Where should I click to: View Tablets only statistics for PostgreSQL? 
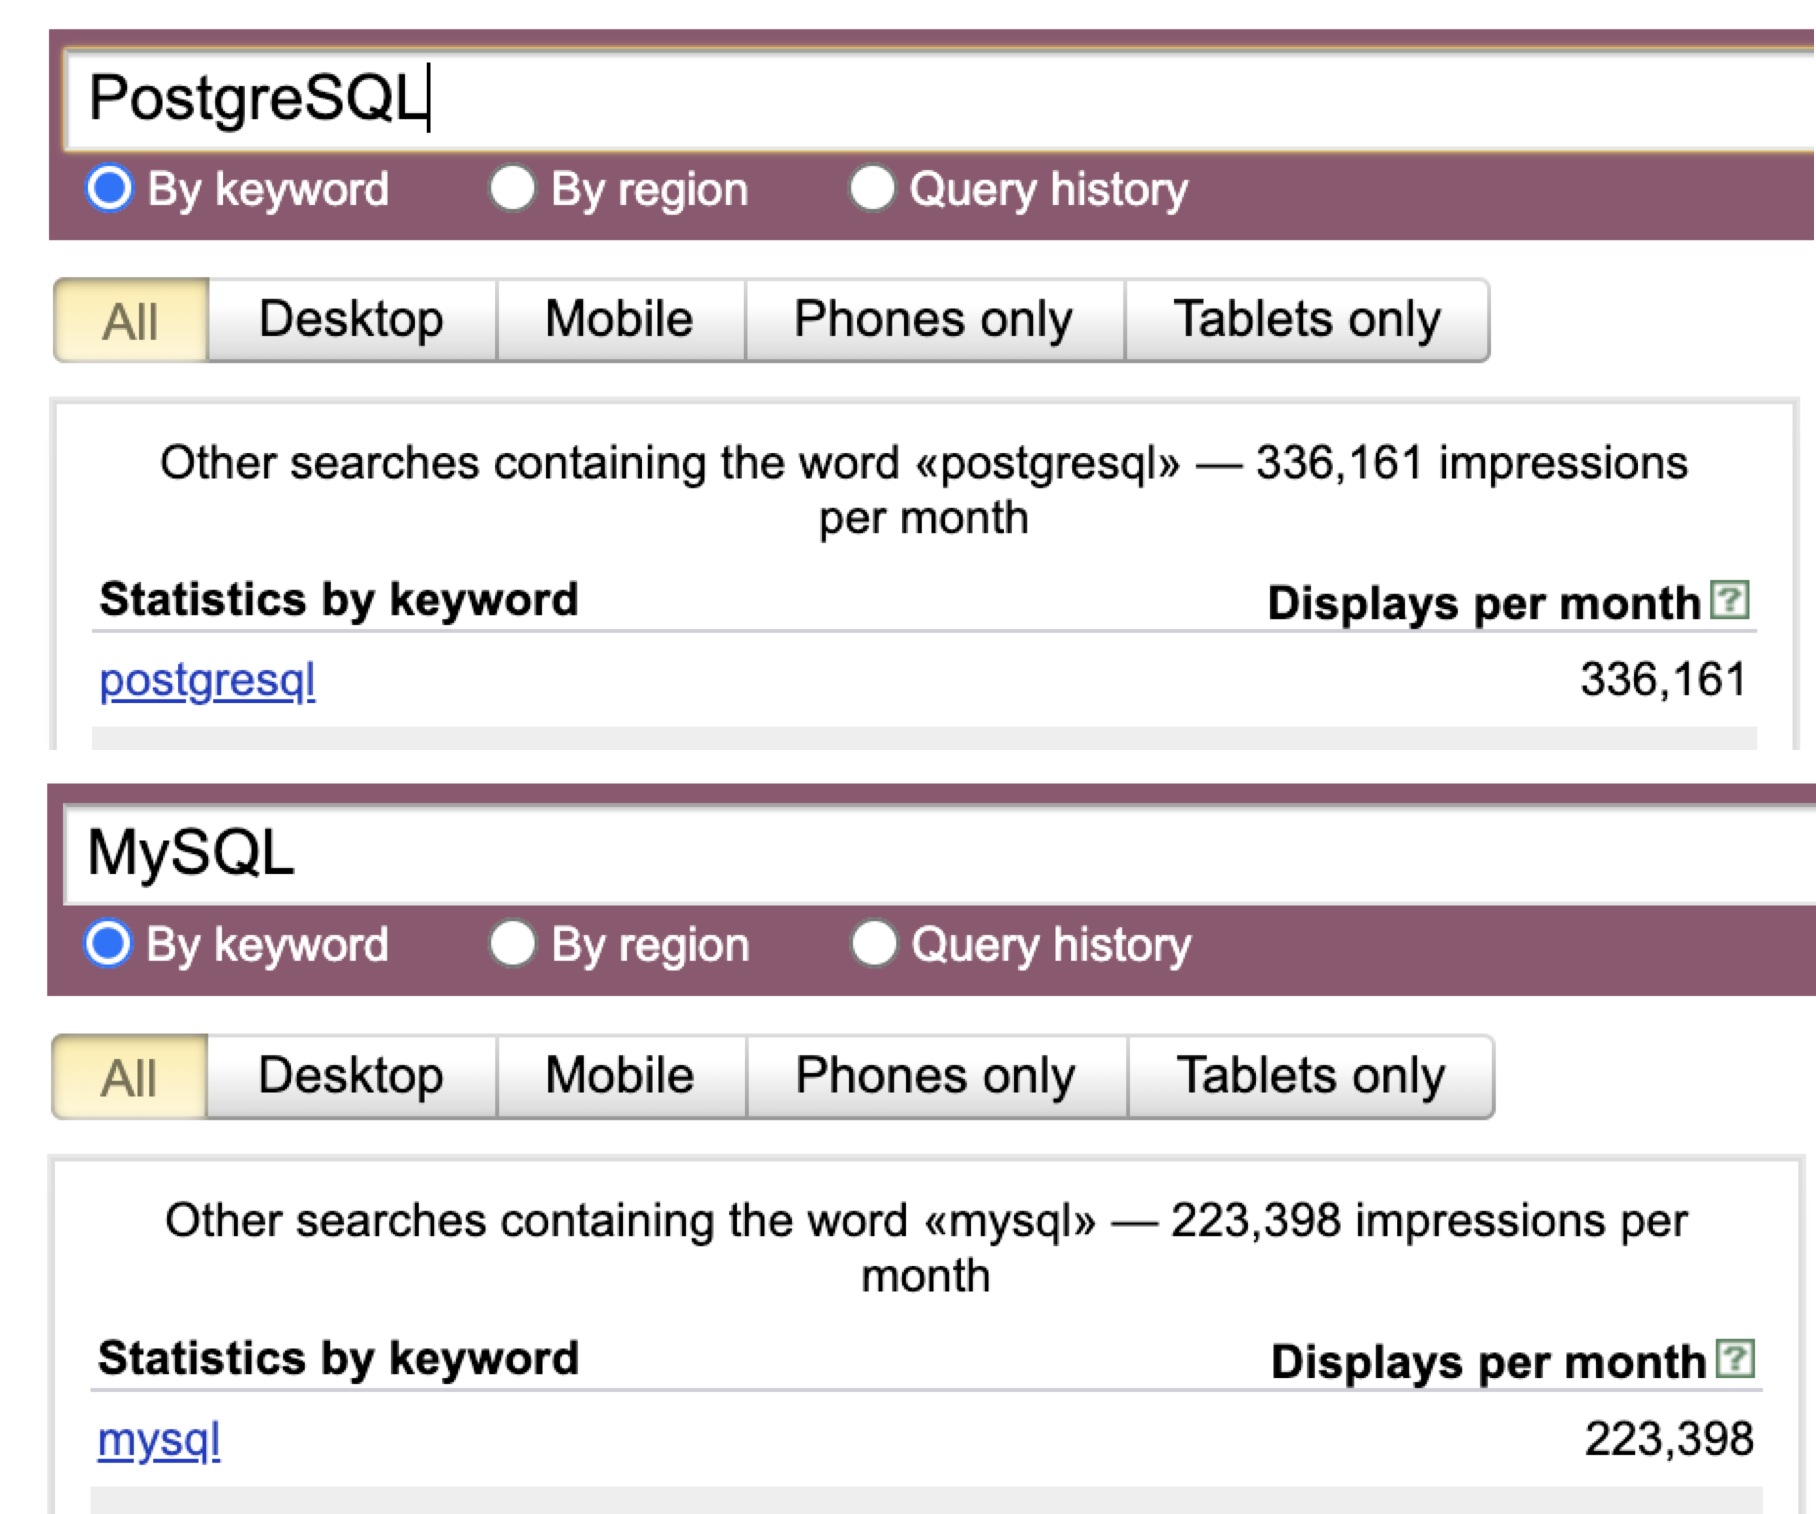click(1306, 319)
